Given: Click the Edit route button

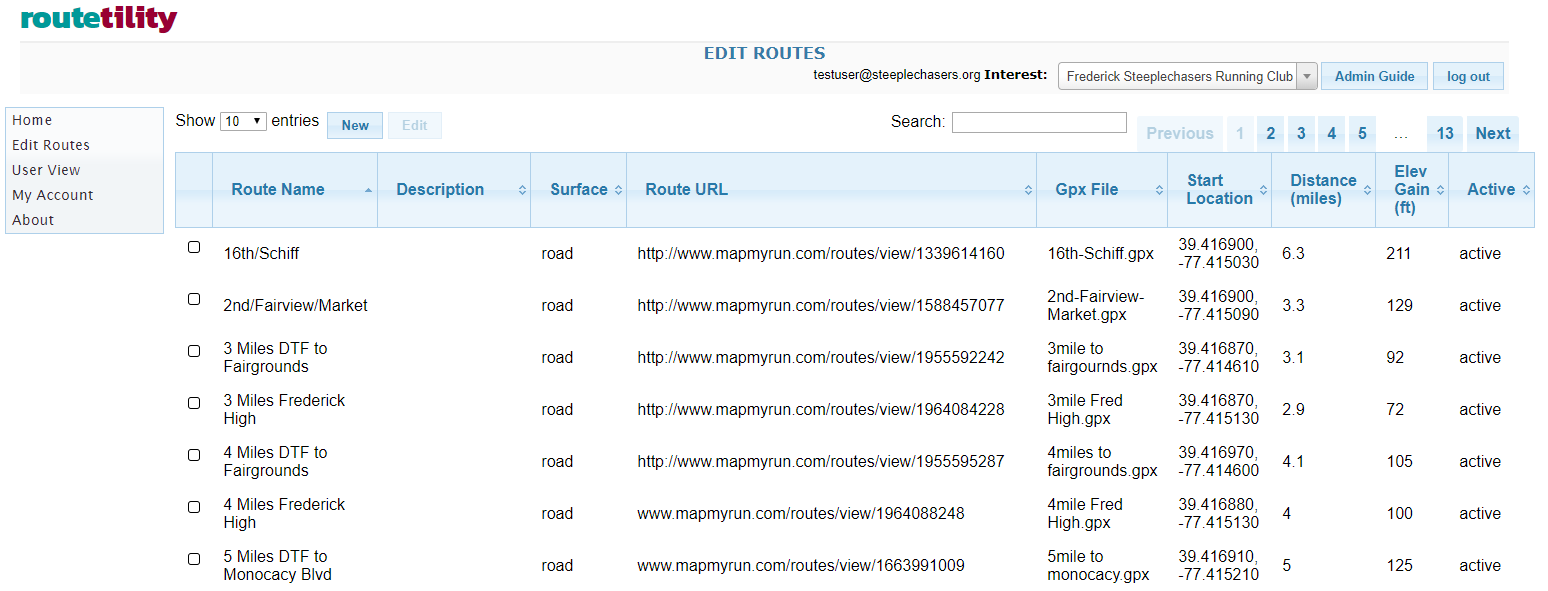Looking at the screenshot, I should pos(415,125).
